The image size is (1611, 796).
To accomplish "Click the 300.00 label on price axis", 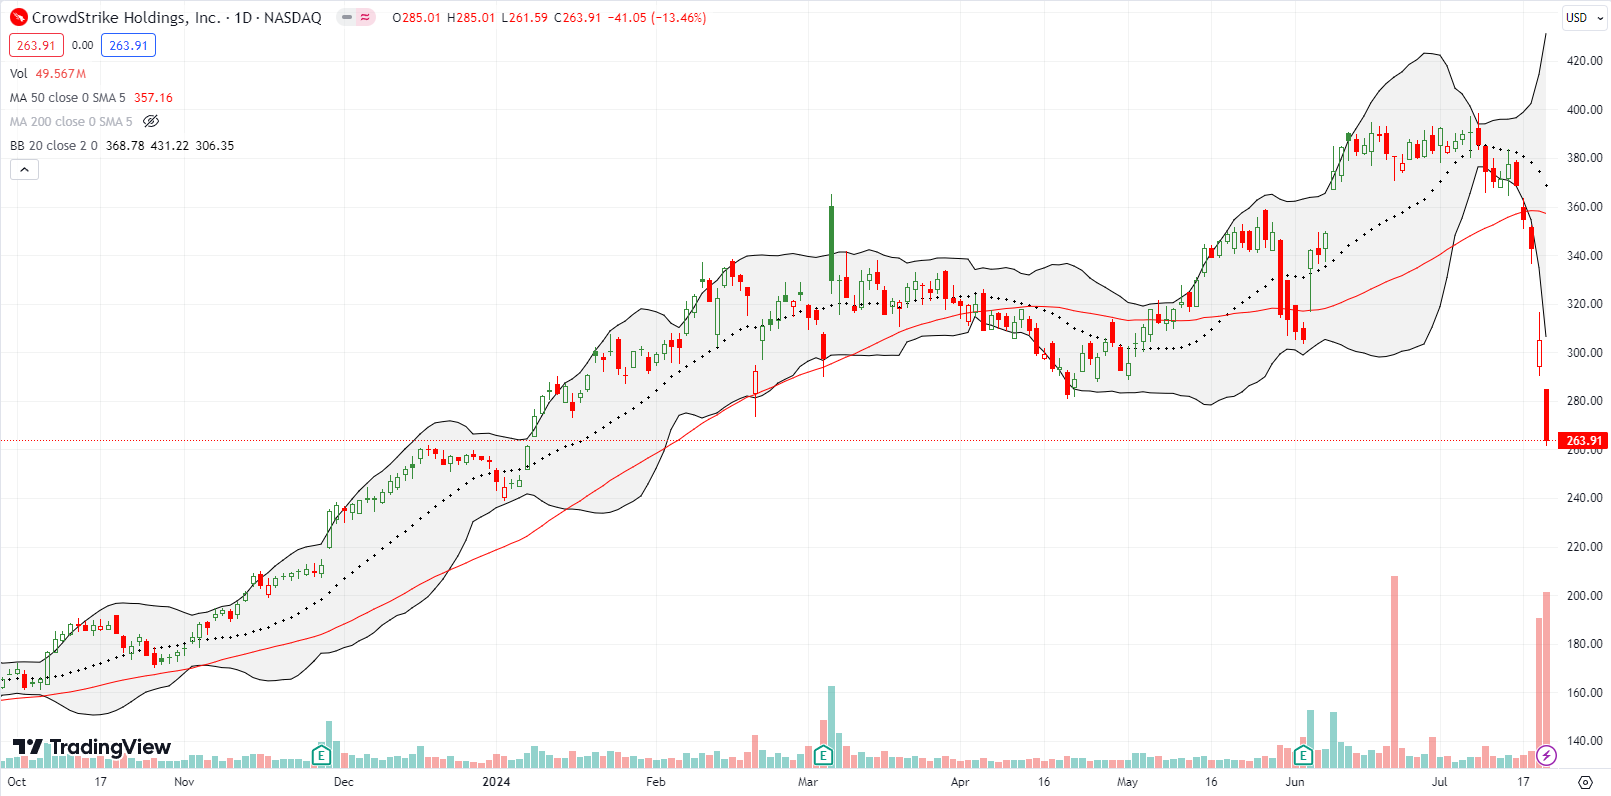I will (x=1585, y=353).
